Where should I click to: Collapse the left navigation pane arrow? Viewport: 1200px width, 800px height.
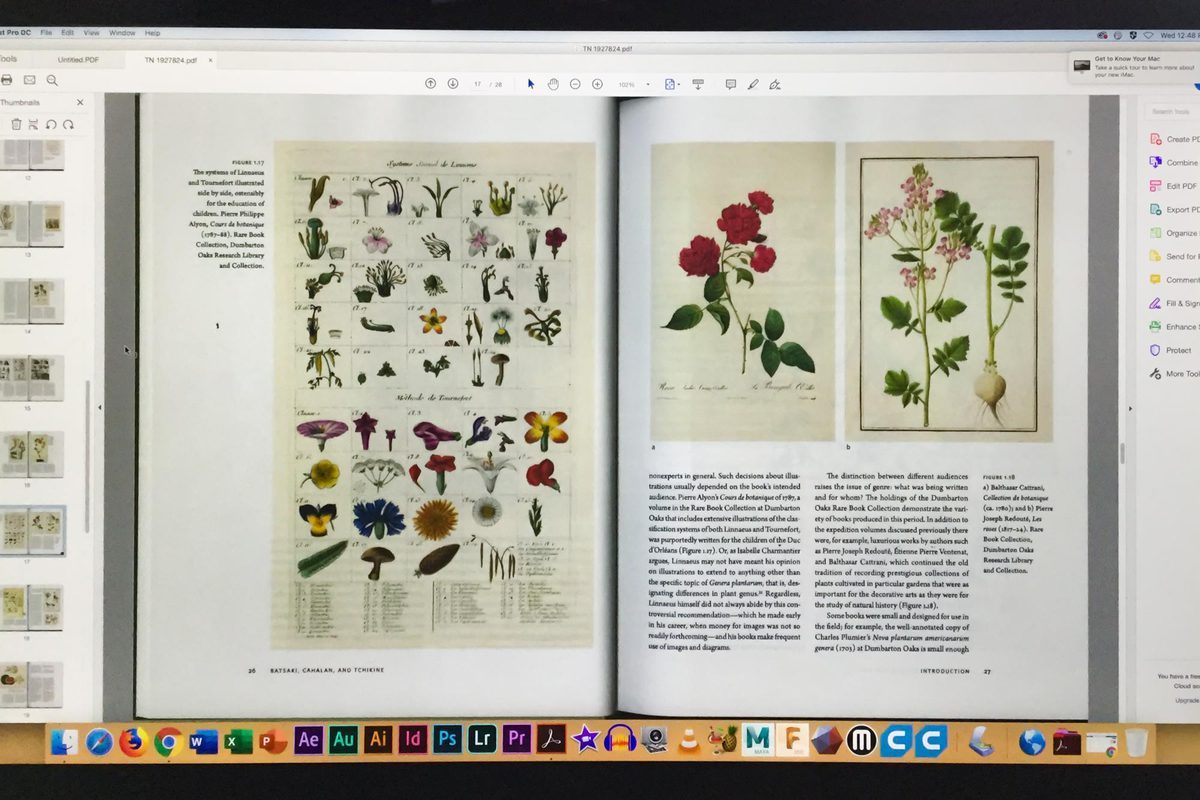pyautogui.click(x=99, y=408)
